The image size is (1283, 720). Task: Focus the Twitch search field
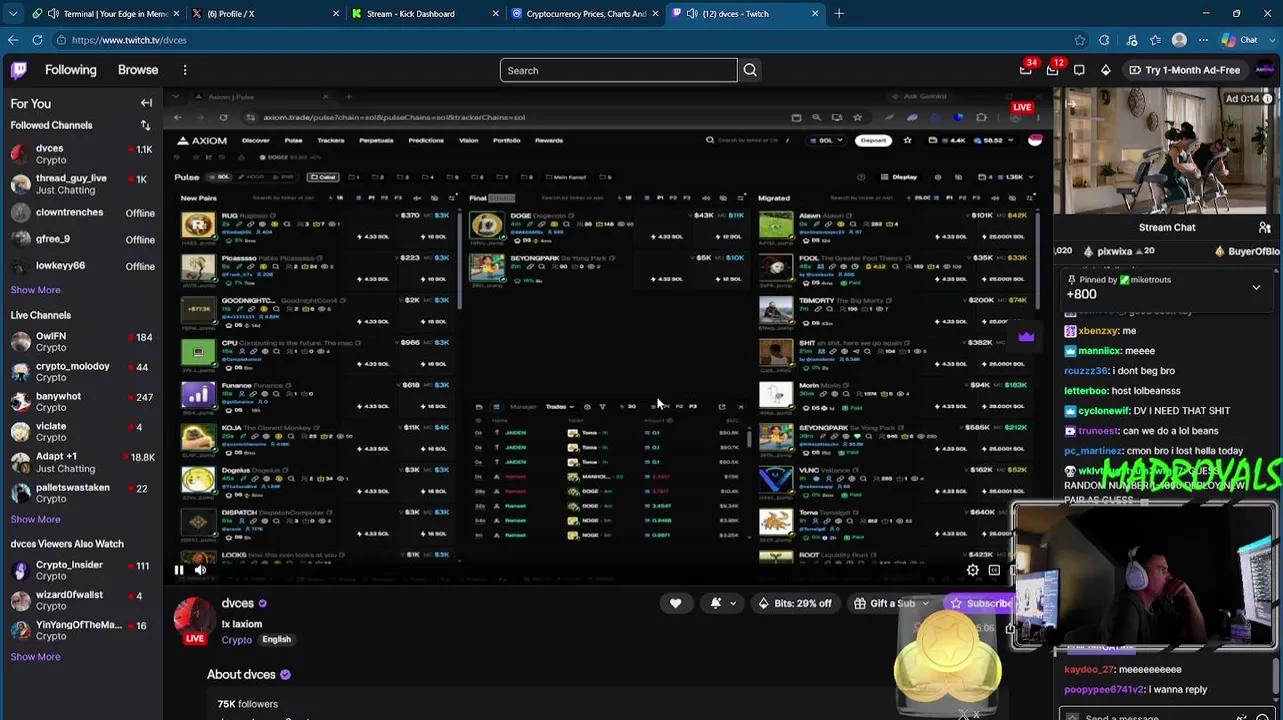[x=618, y=70]
